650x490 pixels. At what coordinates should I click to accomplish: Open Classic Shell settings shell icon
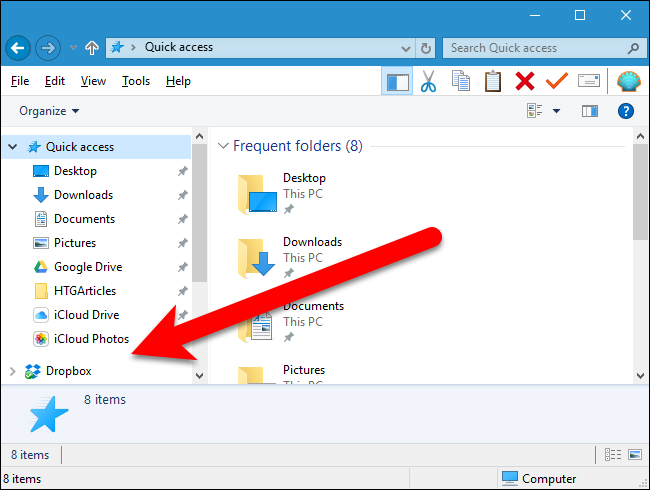click(x=629, y=81)
